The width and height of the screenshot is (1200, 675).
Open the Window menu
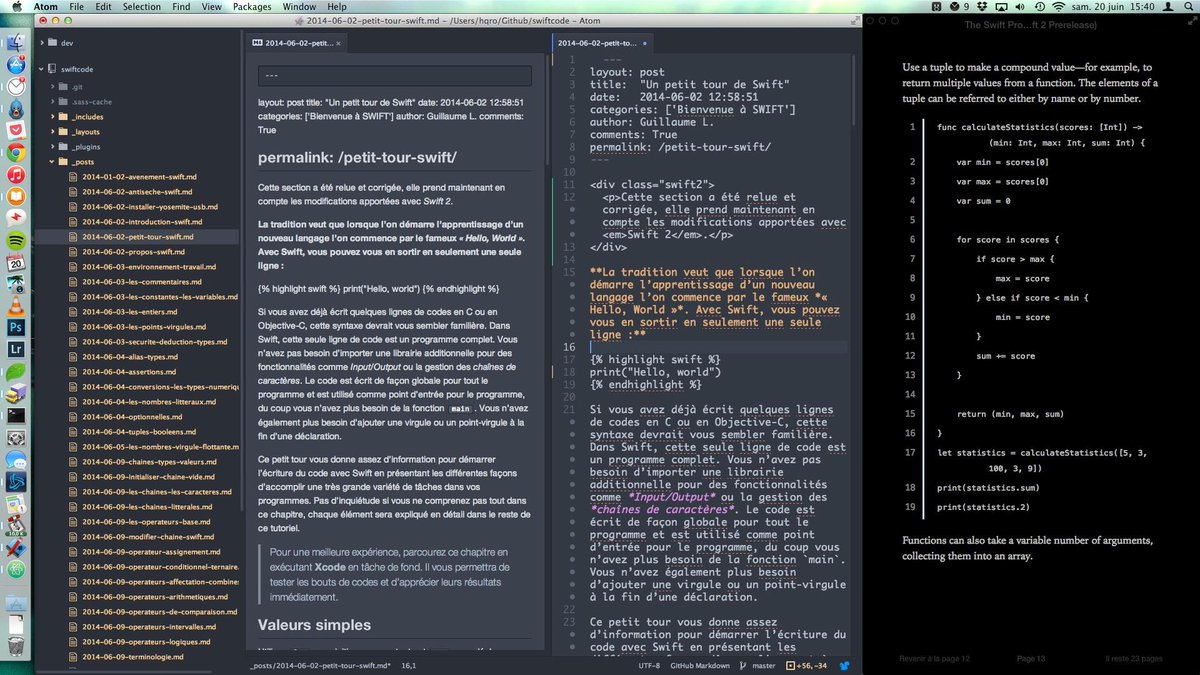[299, 7]
